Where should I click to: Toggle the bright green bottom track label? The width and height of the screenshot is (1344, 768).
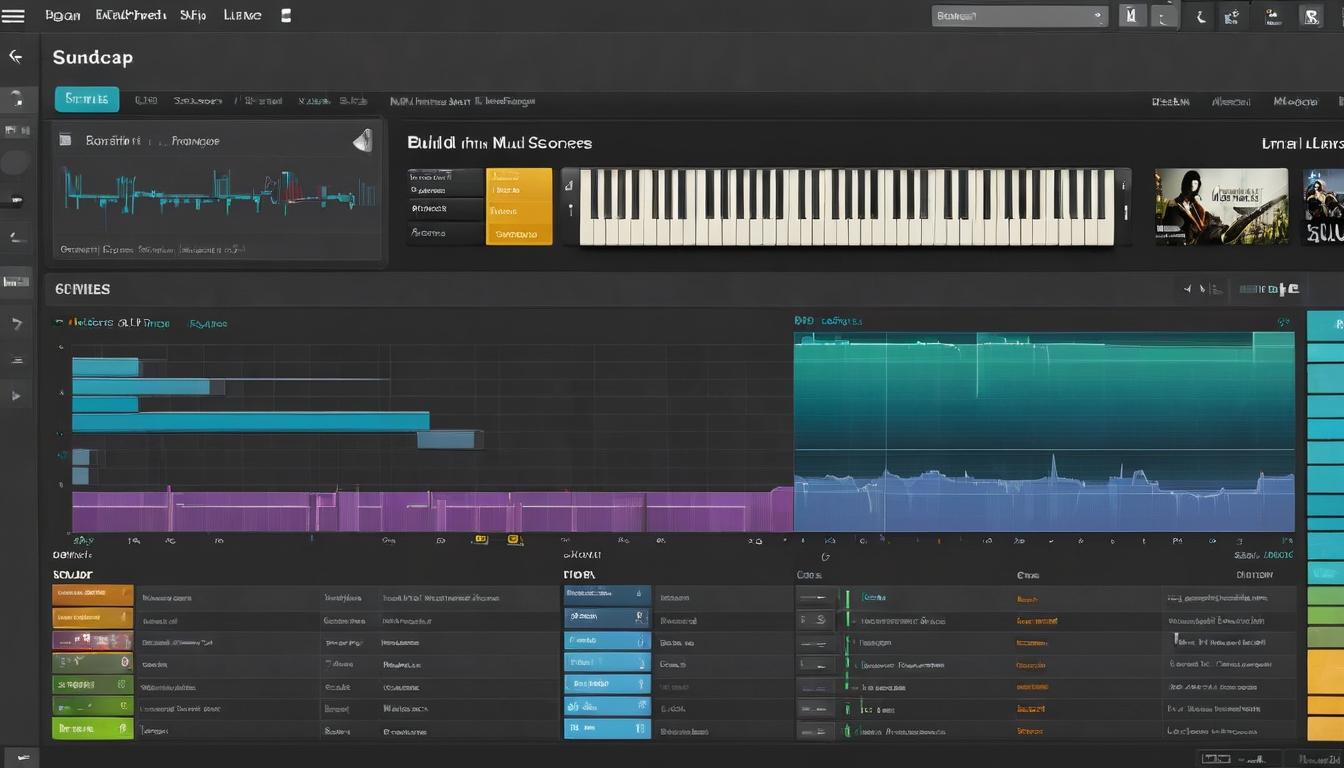[x=92, y=729]
